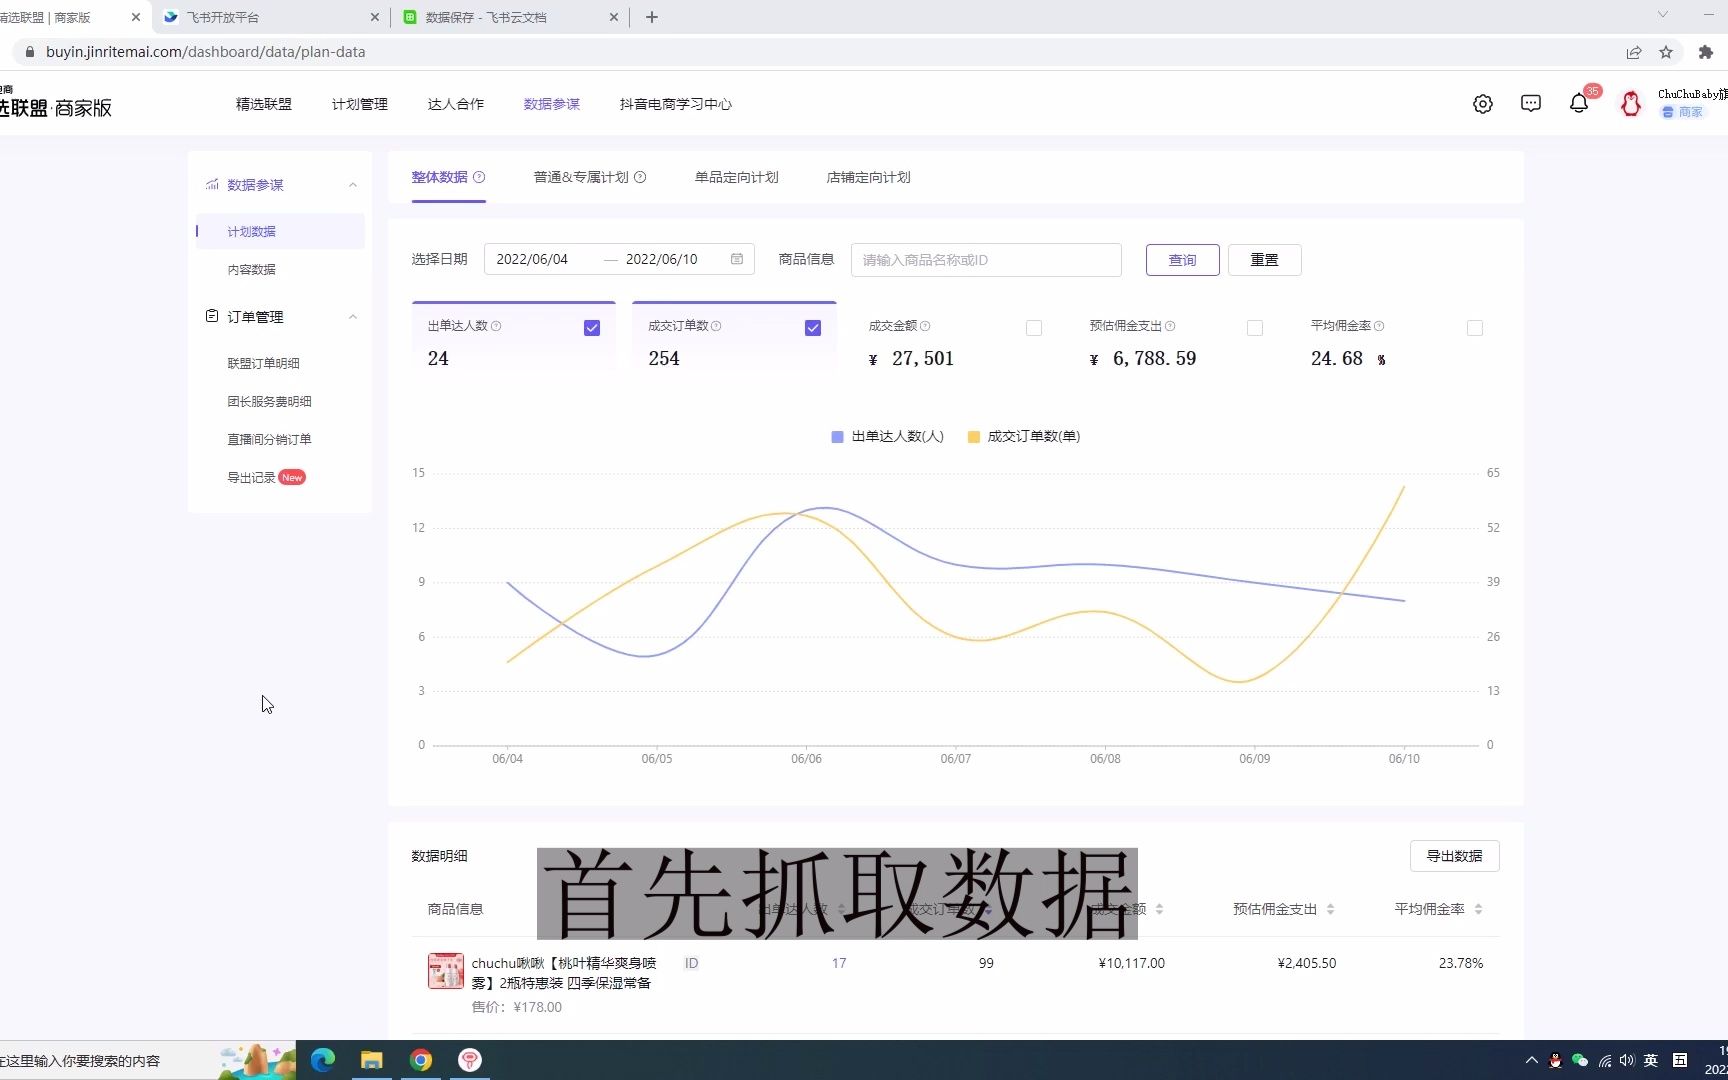Uncheck the 出单达人数 metric checkbox
Viewport: 1728px width, 1080px height.
pyautogui.click(x=592, y=328)
